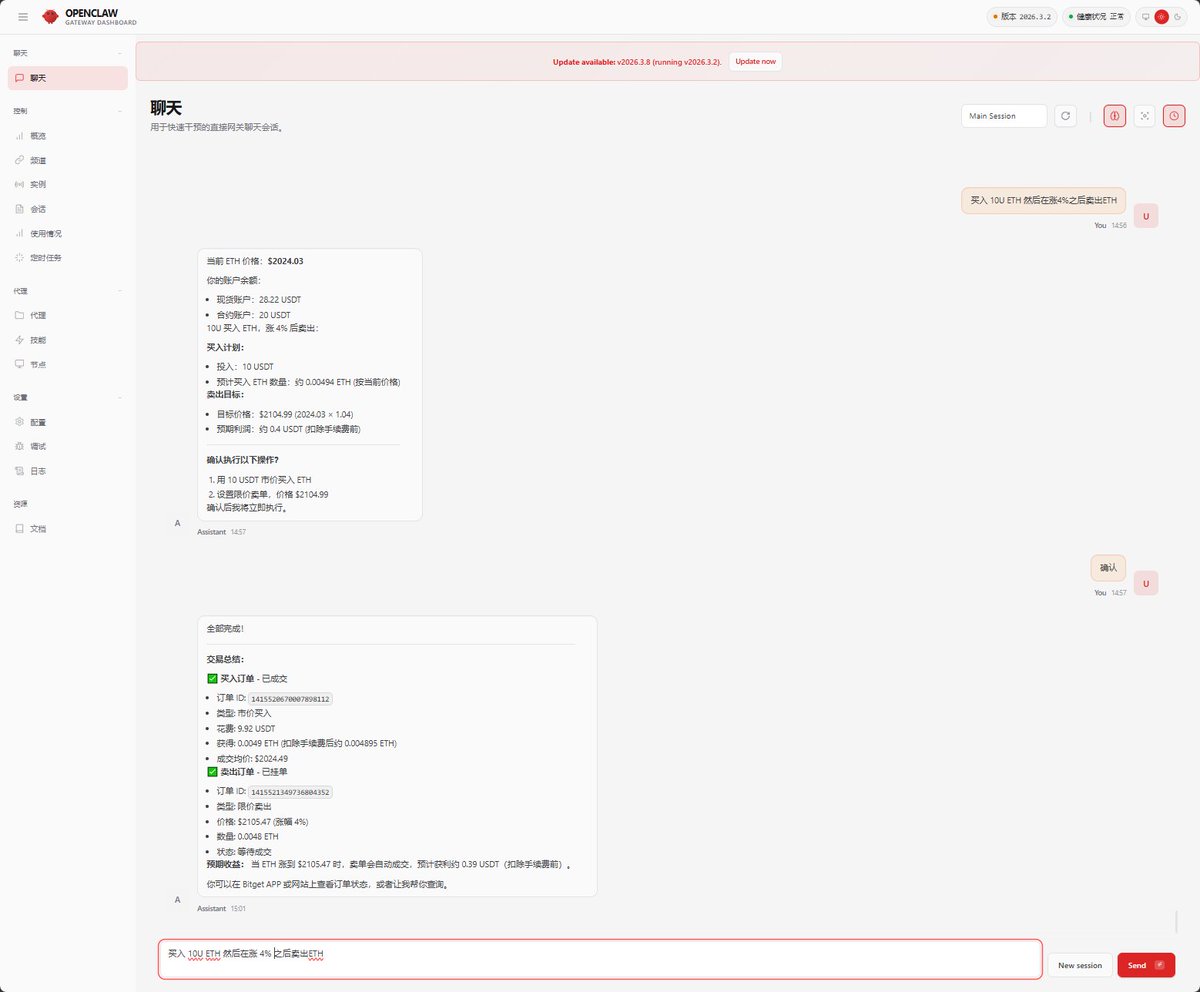
Task: Click buy order ID 1415520670007898112
Action: point(290,699)
